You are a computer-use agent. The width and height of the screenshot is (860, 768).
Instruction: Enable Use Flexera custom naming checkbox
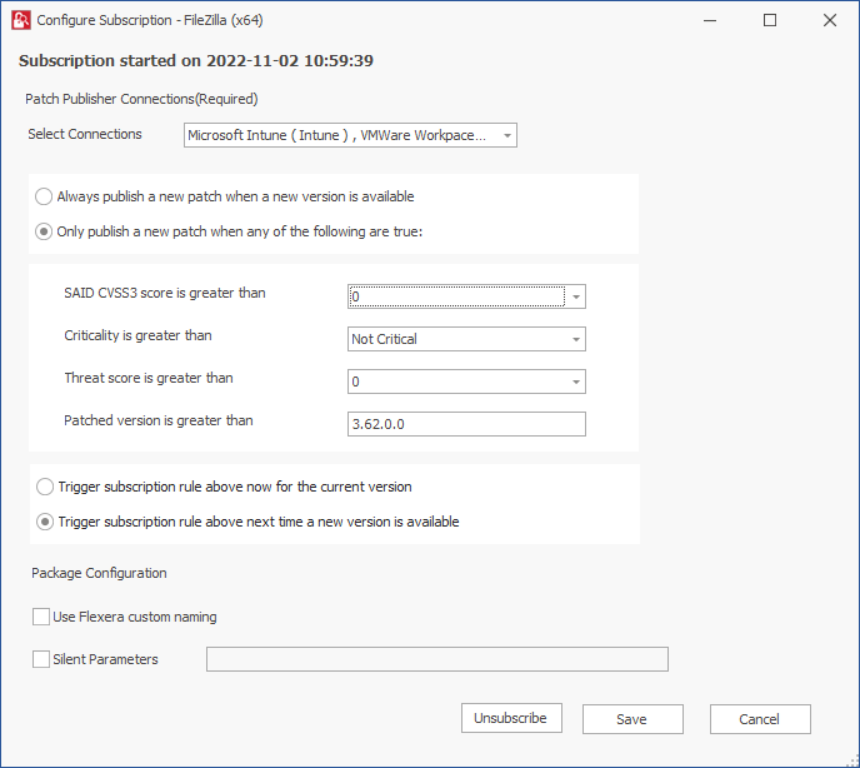[41, 617]
